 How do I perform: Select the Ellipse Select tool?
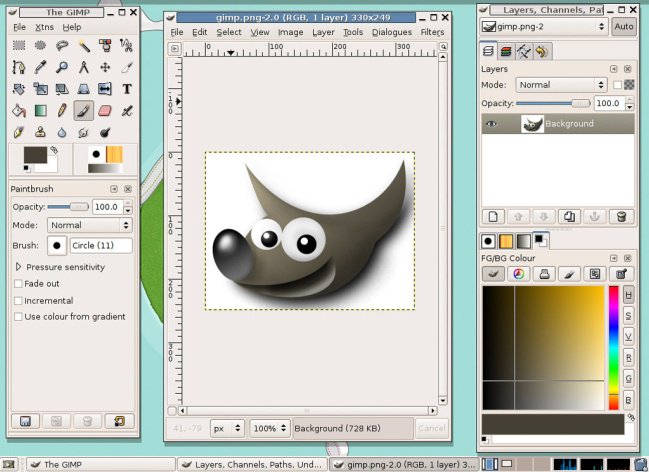point(40,45)
